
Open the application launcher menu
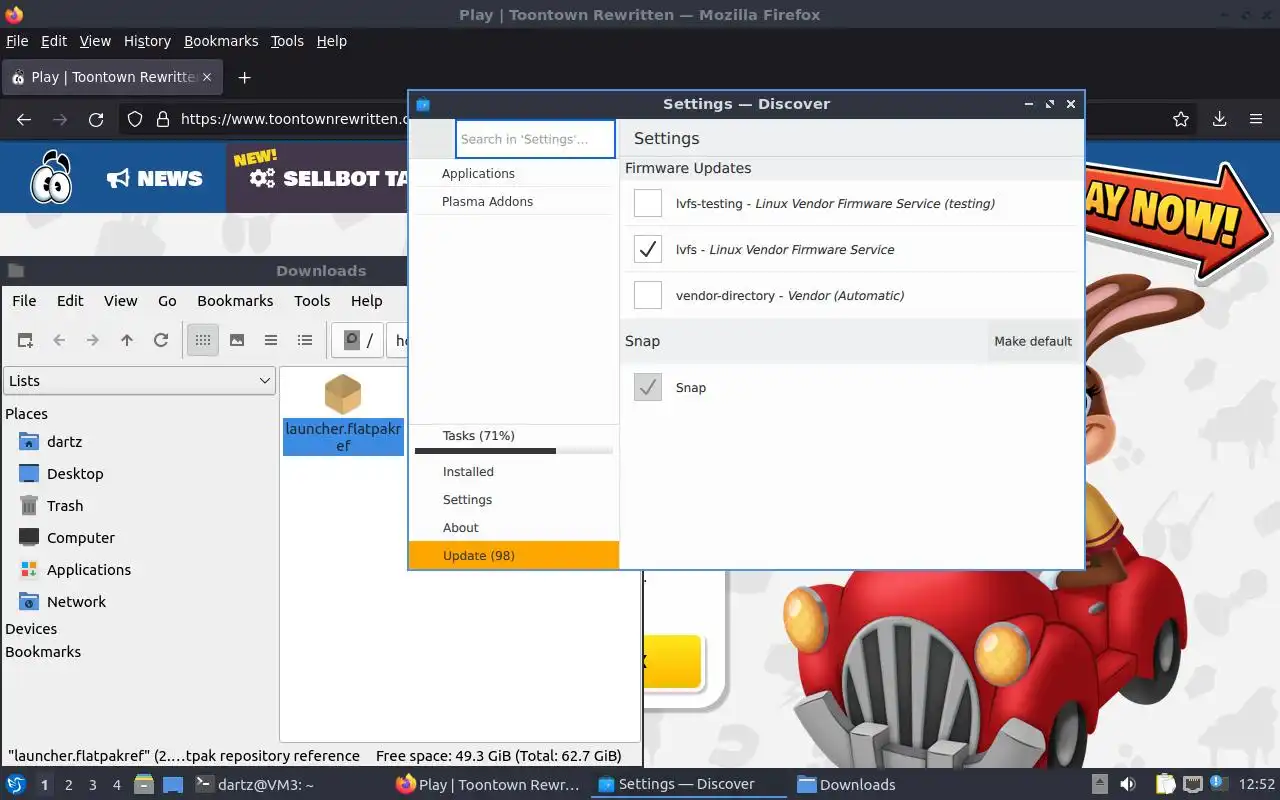tap(16, 784)
